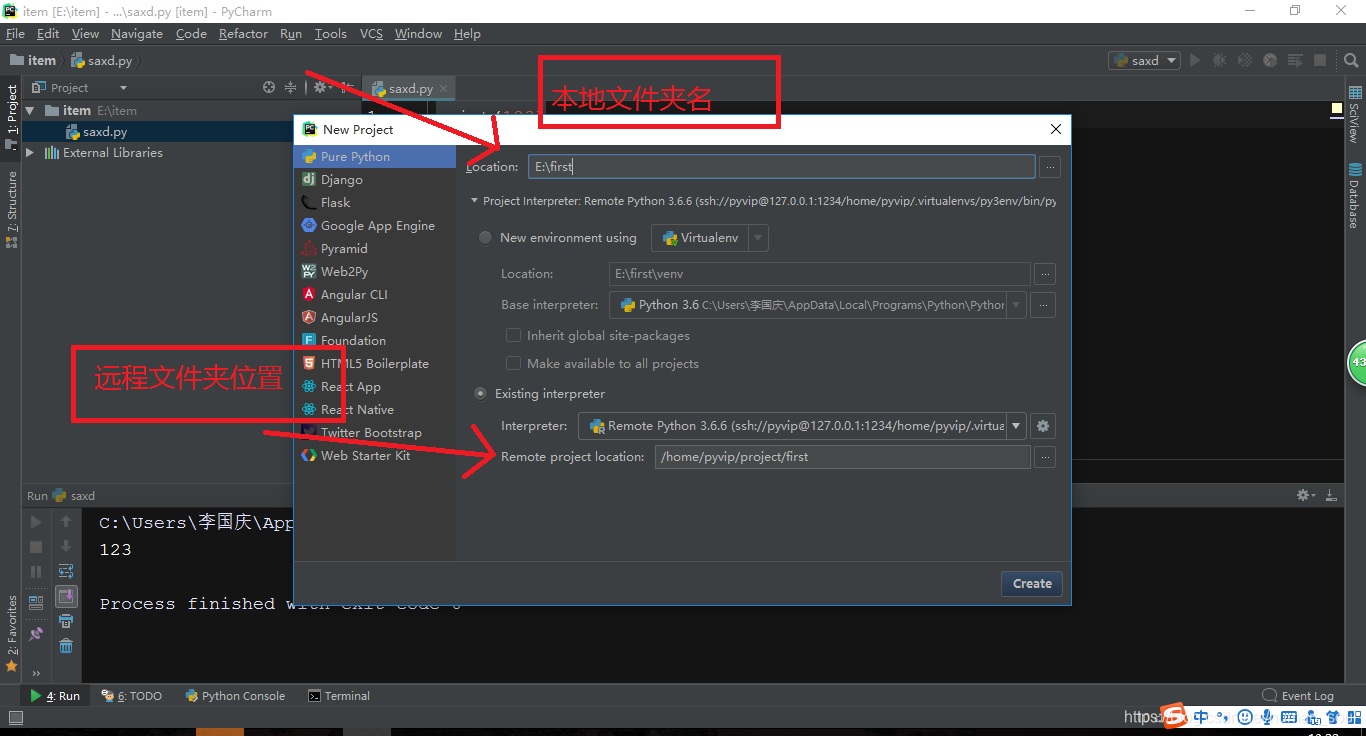Collapse the item folder tree node

pos(30,111)
